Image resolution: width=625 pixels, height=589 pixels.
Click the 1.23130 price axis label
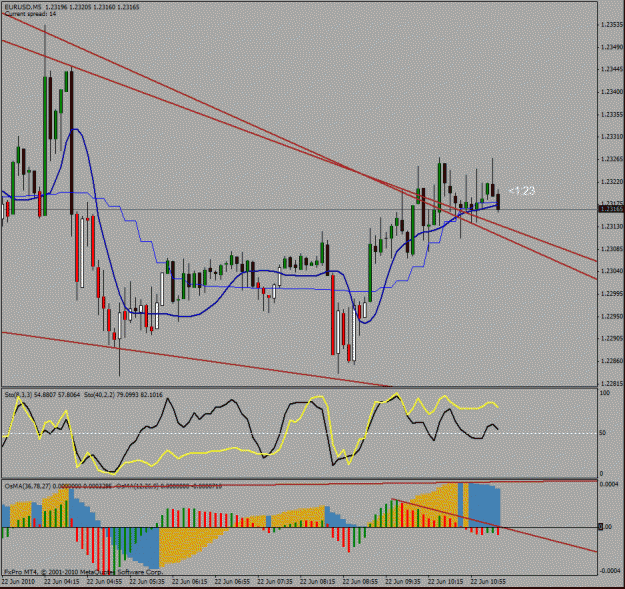click(612, 227)
